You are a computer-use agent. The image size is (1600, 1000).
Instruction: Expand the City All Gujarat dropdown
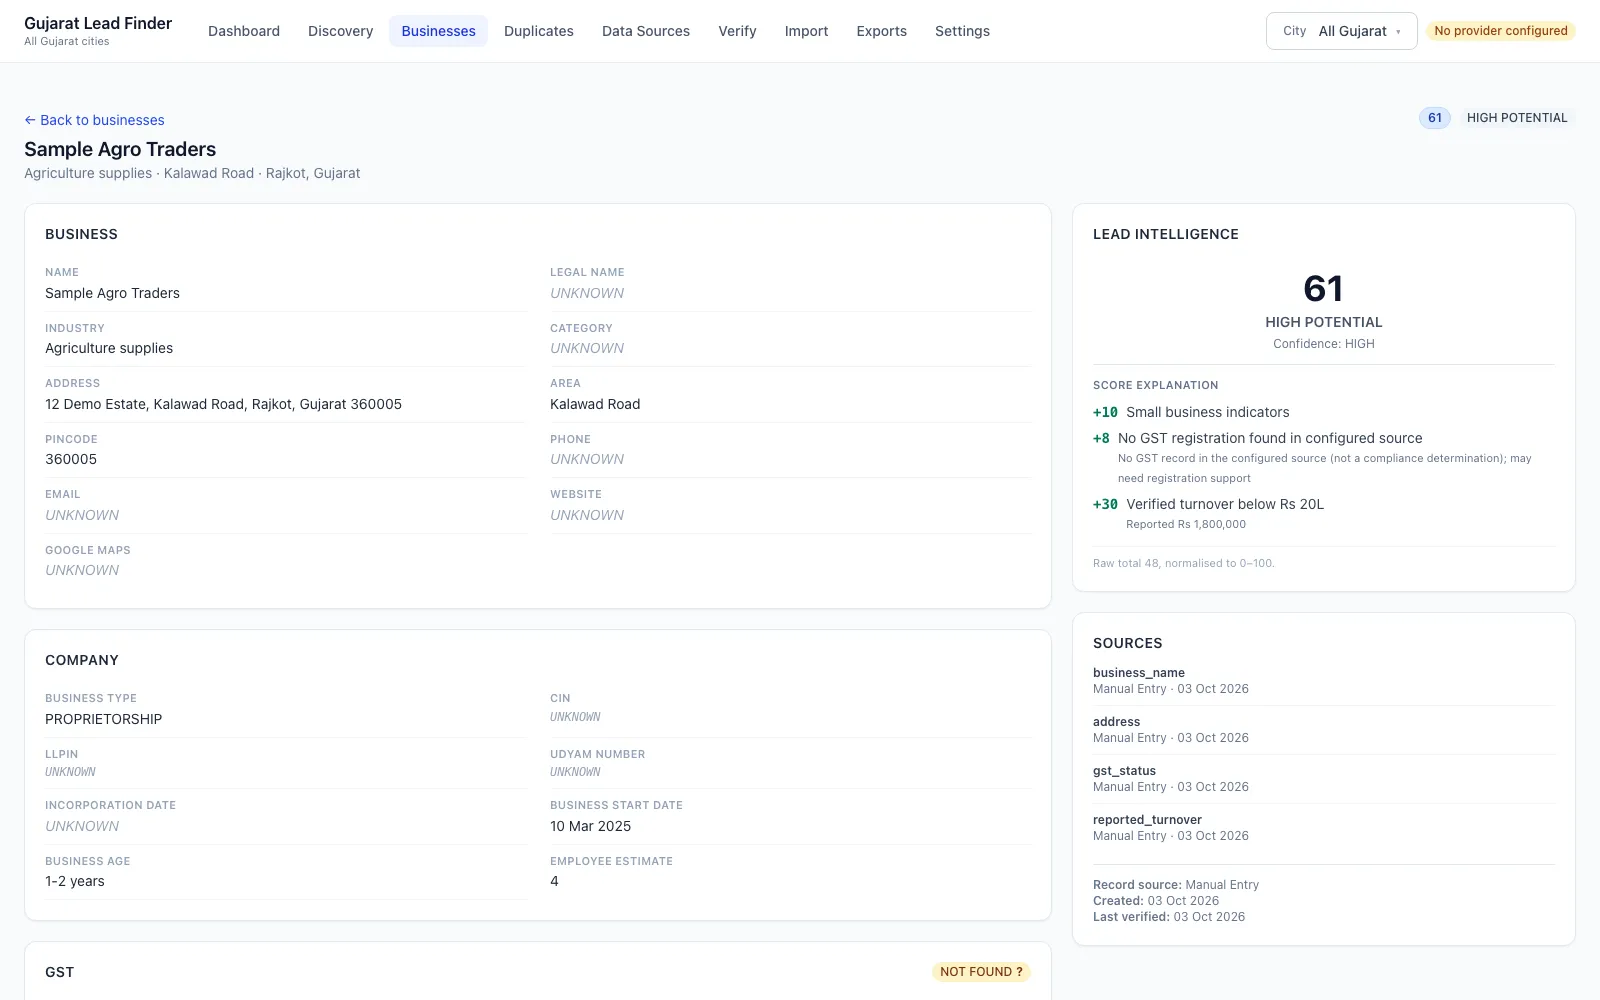pos(1341,31)
